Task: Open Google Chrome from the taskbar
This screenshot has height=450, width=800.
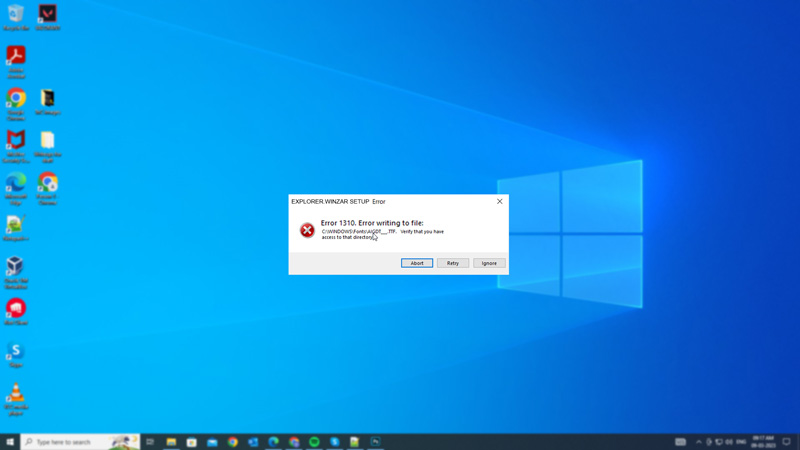Action: coord(233,442)
